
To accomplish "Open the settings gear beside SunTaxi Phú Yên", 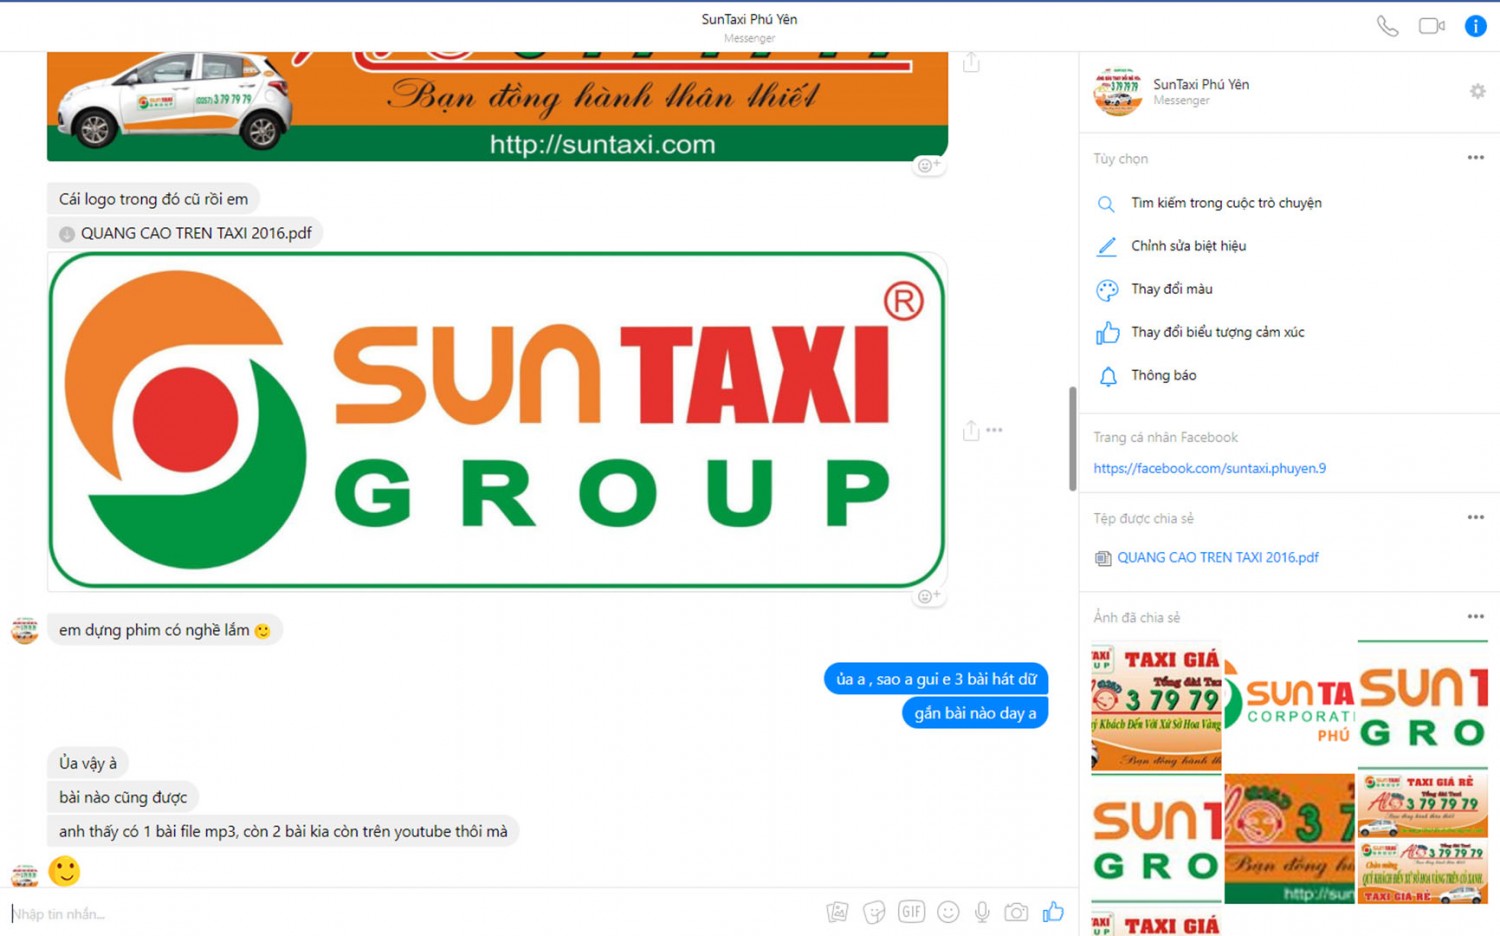I will pyautogui.click(x=1477, y=91).
